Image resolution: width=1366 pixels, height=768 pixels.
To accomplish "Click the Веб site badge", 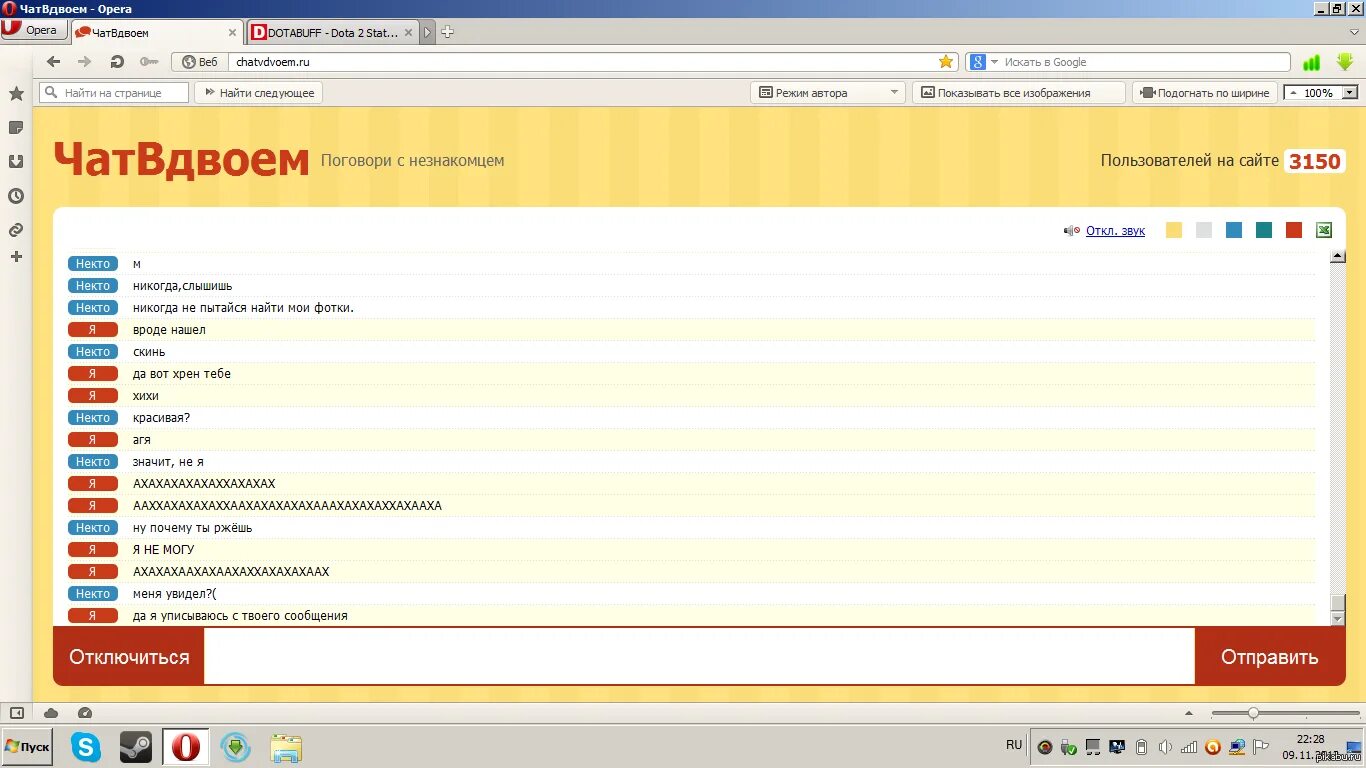I will [199, 62].
